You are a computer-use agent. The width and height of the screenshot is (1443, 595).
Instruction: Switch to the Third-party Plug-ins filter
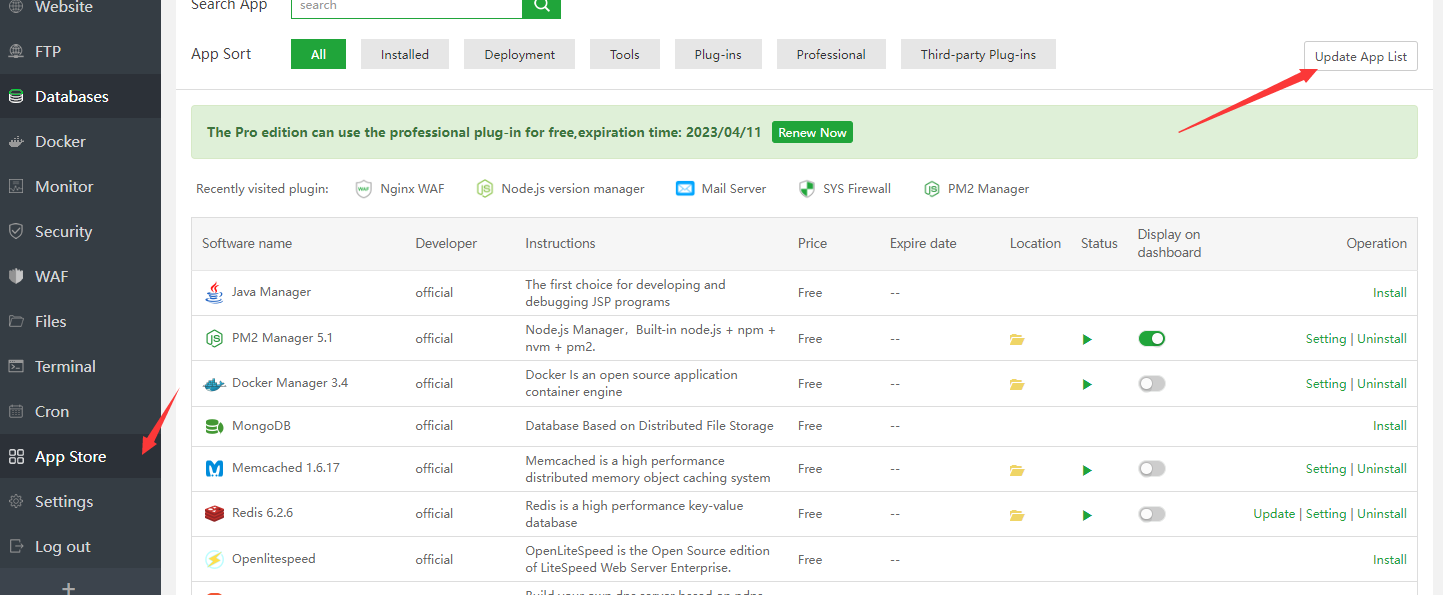978,54
